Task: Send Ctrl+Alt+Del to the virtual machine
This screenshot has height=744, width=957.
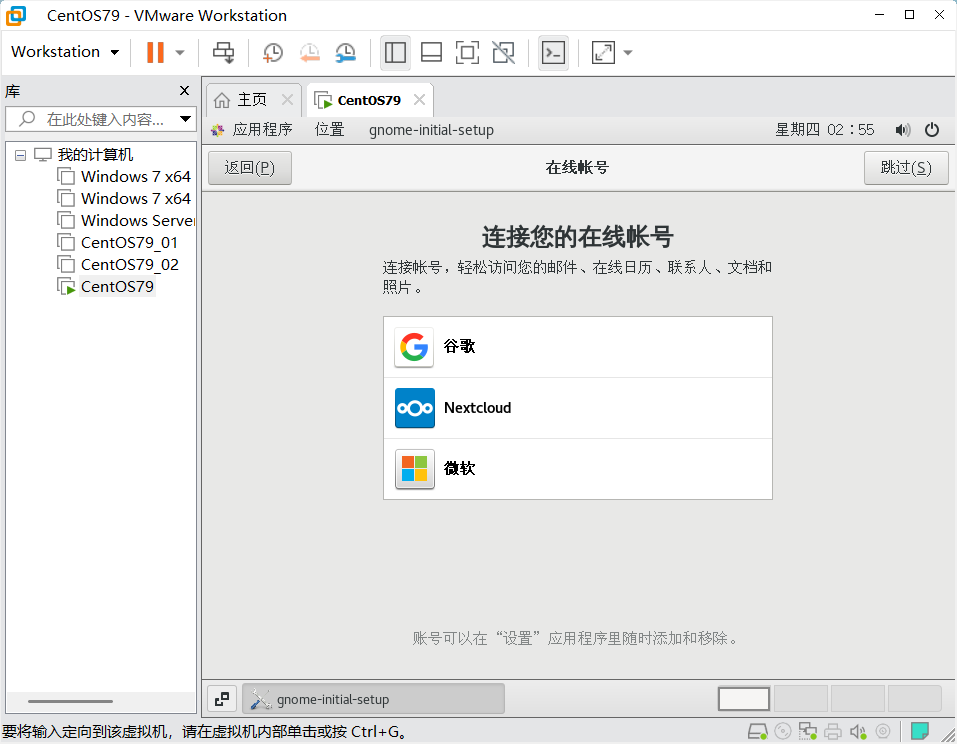Action: pos(223,52)
